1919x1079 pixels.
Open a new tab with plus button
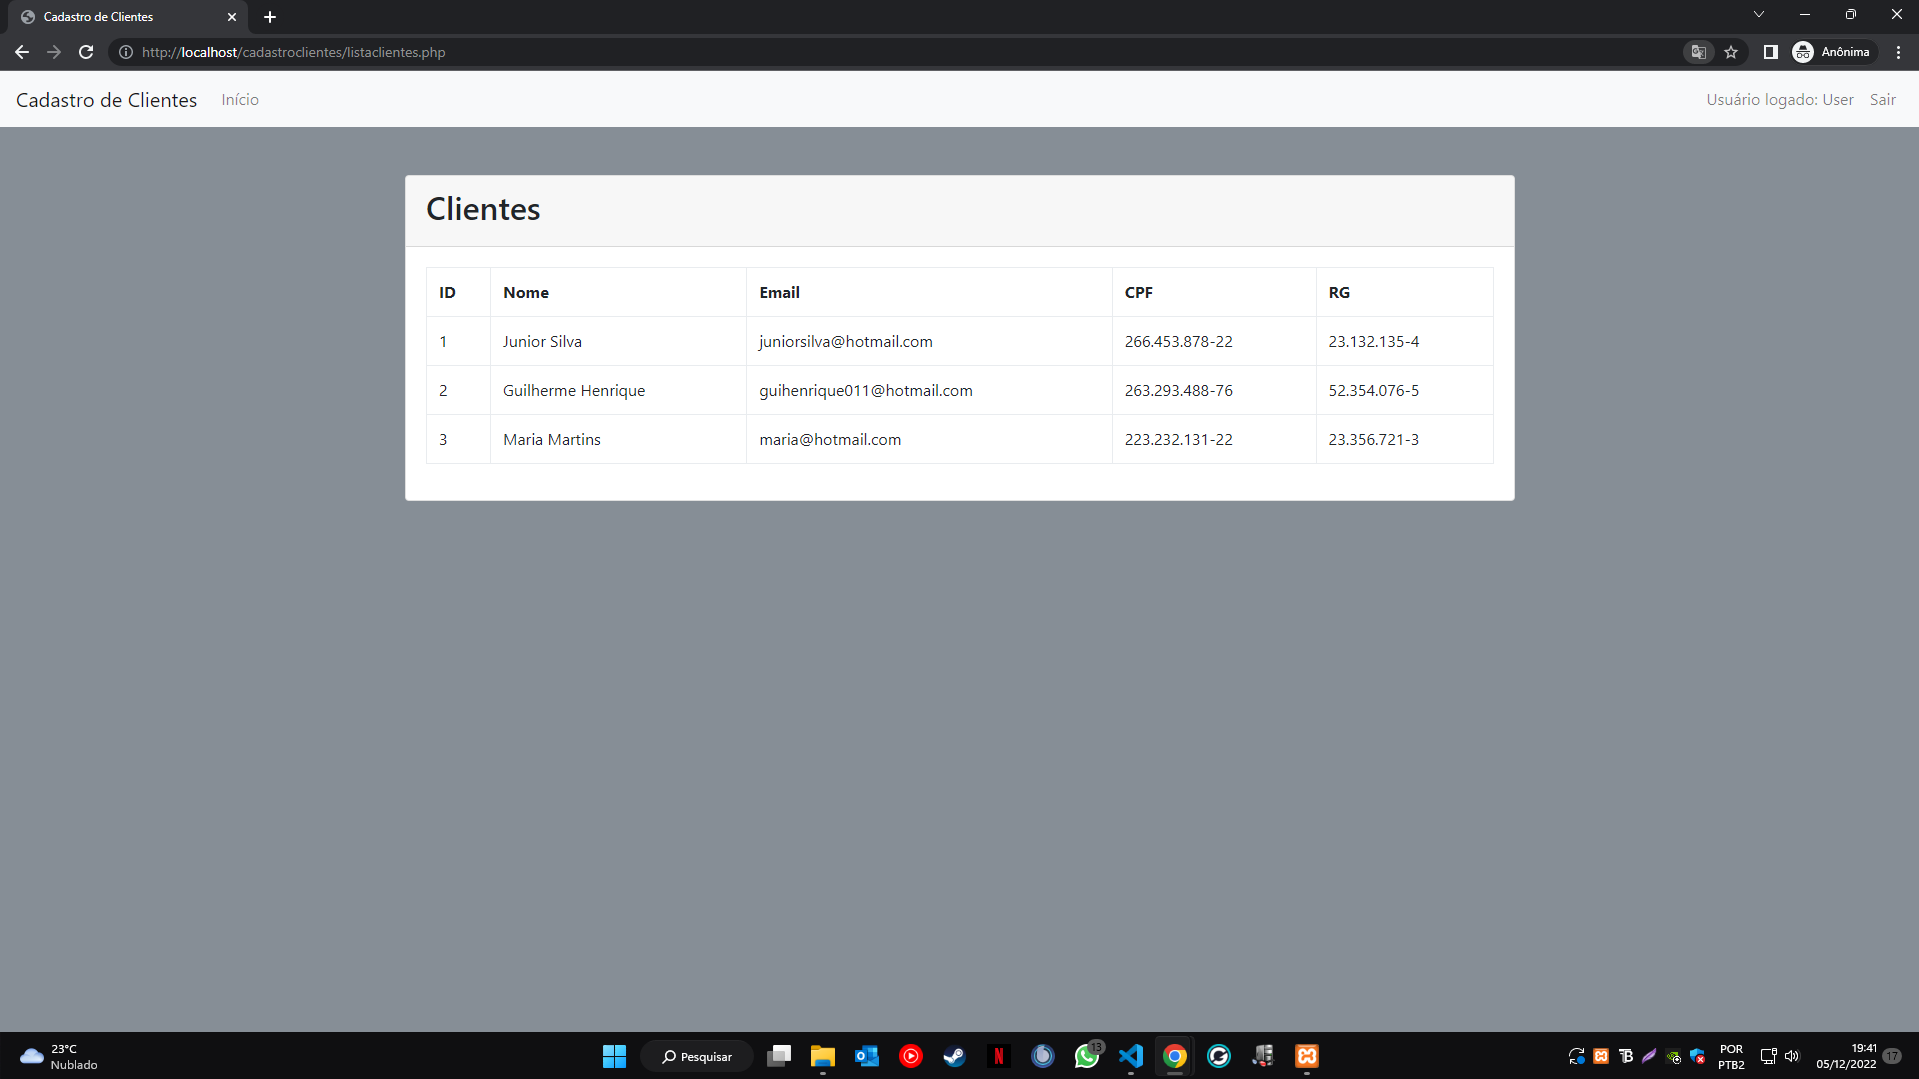(x=270, y=17)
